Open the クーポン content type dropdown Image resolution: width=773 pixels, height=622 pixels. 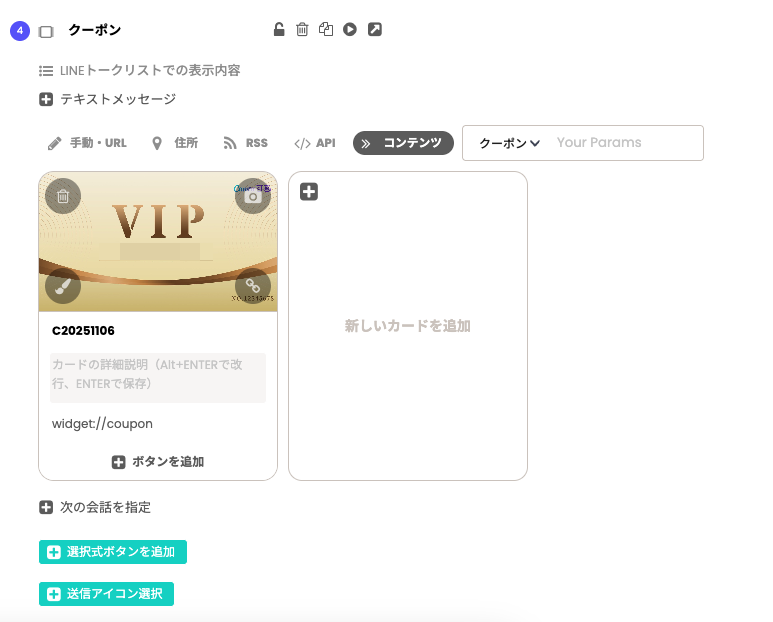(x=509, y=143)
